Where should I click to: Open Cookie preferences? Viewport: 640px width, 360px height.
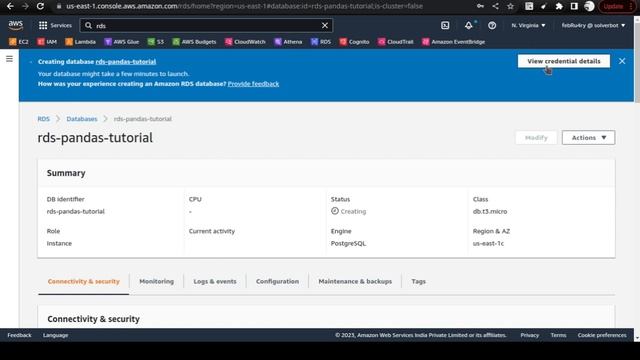(602, 335)
